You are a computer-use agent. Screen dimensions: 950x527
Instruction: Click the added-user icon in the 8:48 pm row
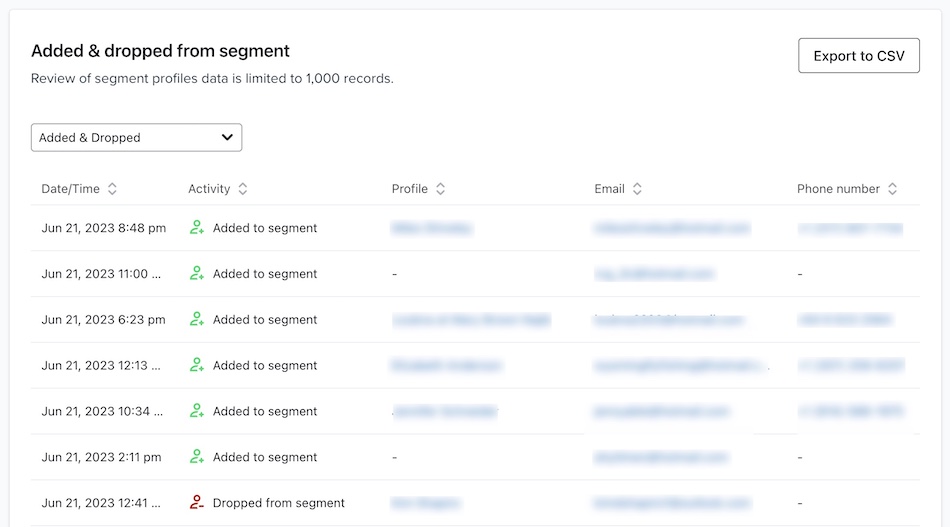[x=197, y=228]
